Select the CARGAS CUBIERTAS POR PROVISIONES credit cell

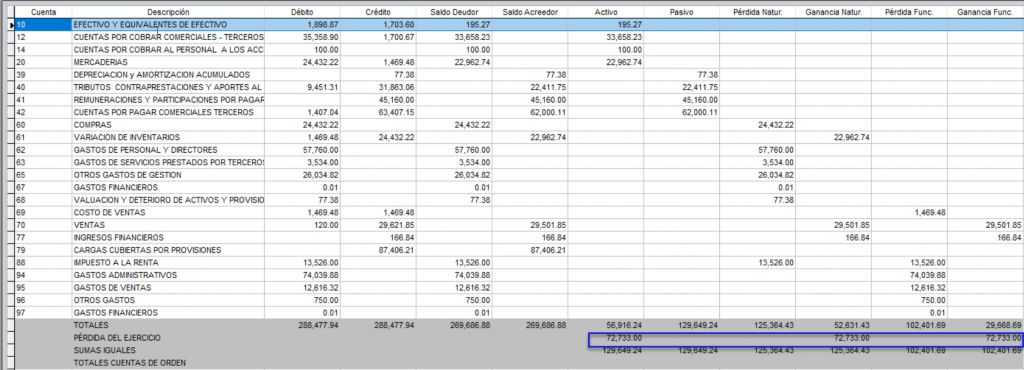[x=379, y=250]
